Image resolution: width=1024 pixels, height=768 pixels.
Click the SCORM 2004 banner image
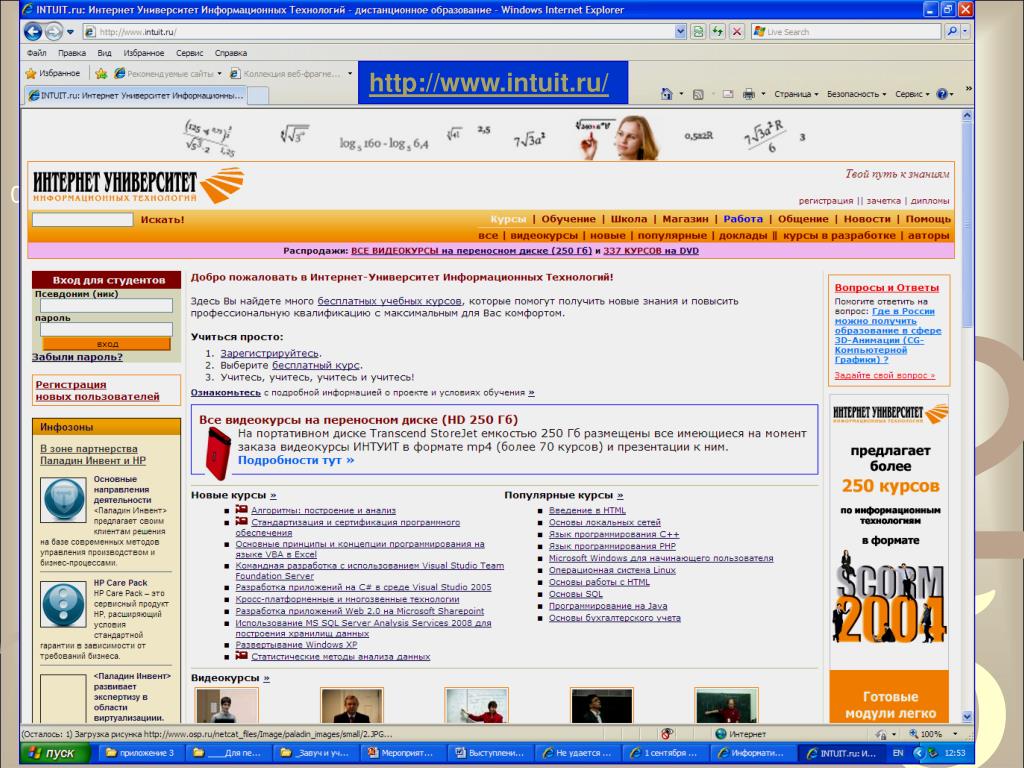889,598
